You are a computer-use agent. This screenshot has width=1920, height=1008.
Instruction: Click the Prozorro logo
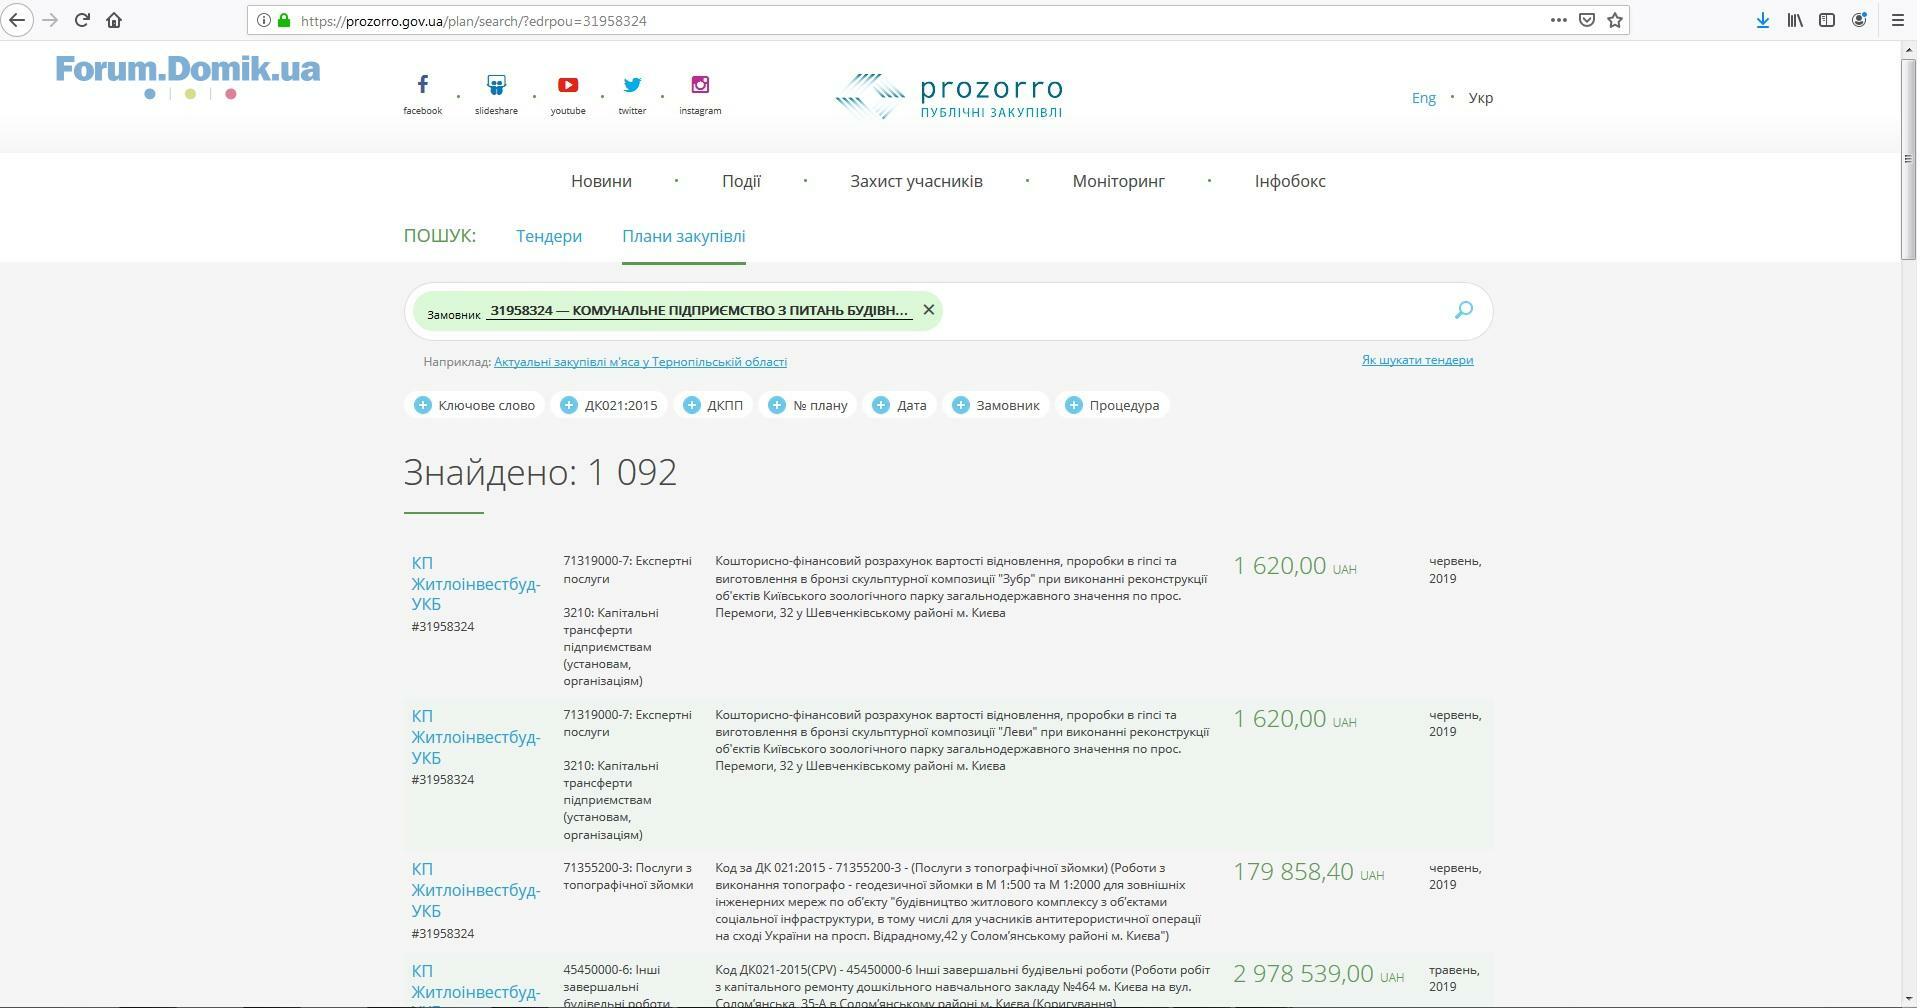tap(948, 97)
